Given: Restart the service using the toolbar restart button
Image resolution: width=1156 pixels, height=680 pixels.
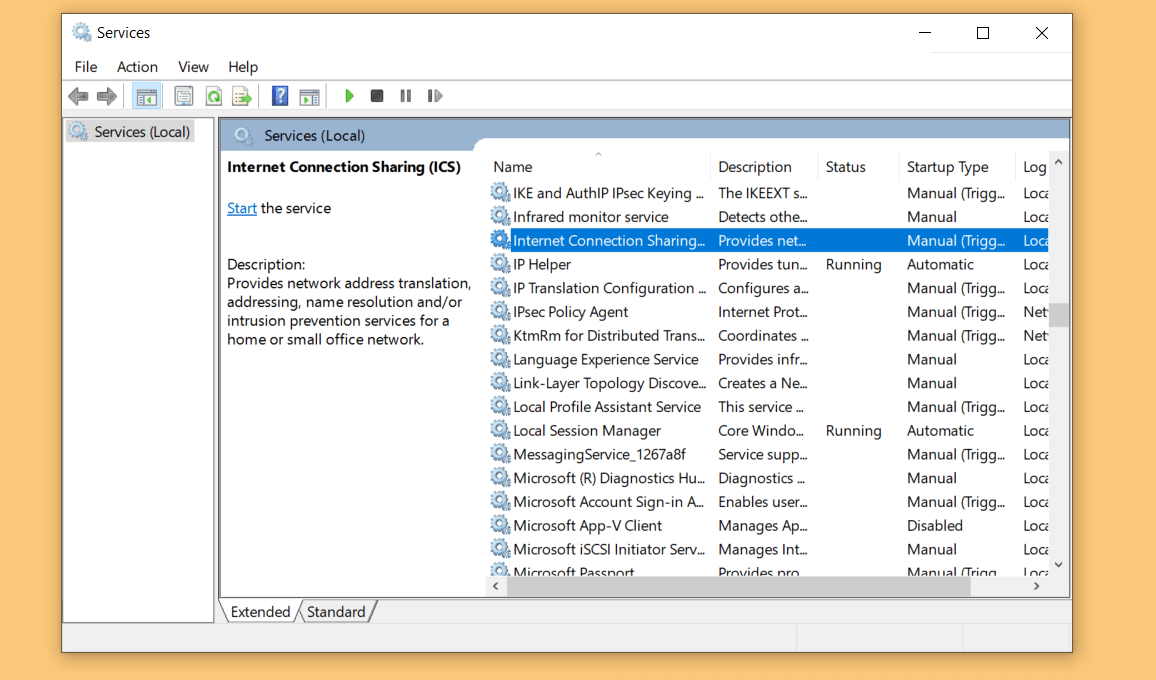Looking at the screenshot, I should pyautogui.click(x=435, y=96).
